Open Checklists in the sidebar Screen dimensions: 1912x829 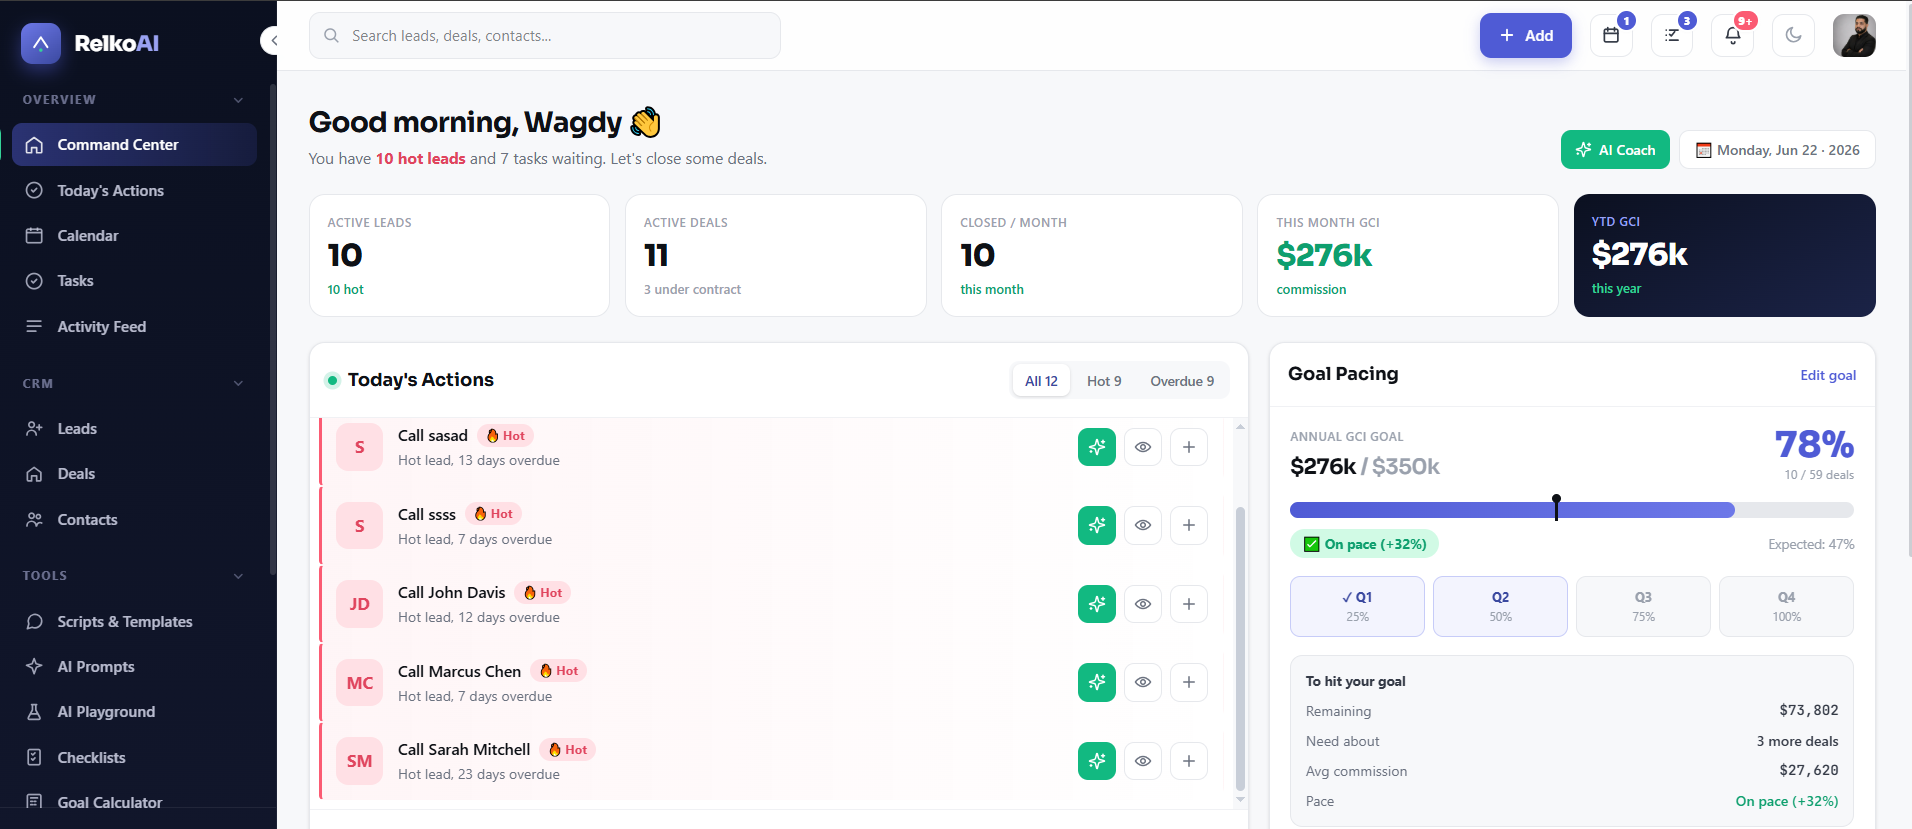134,758
